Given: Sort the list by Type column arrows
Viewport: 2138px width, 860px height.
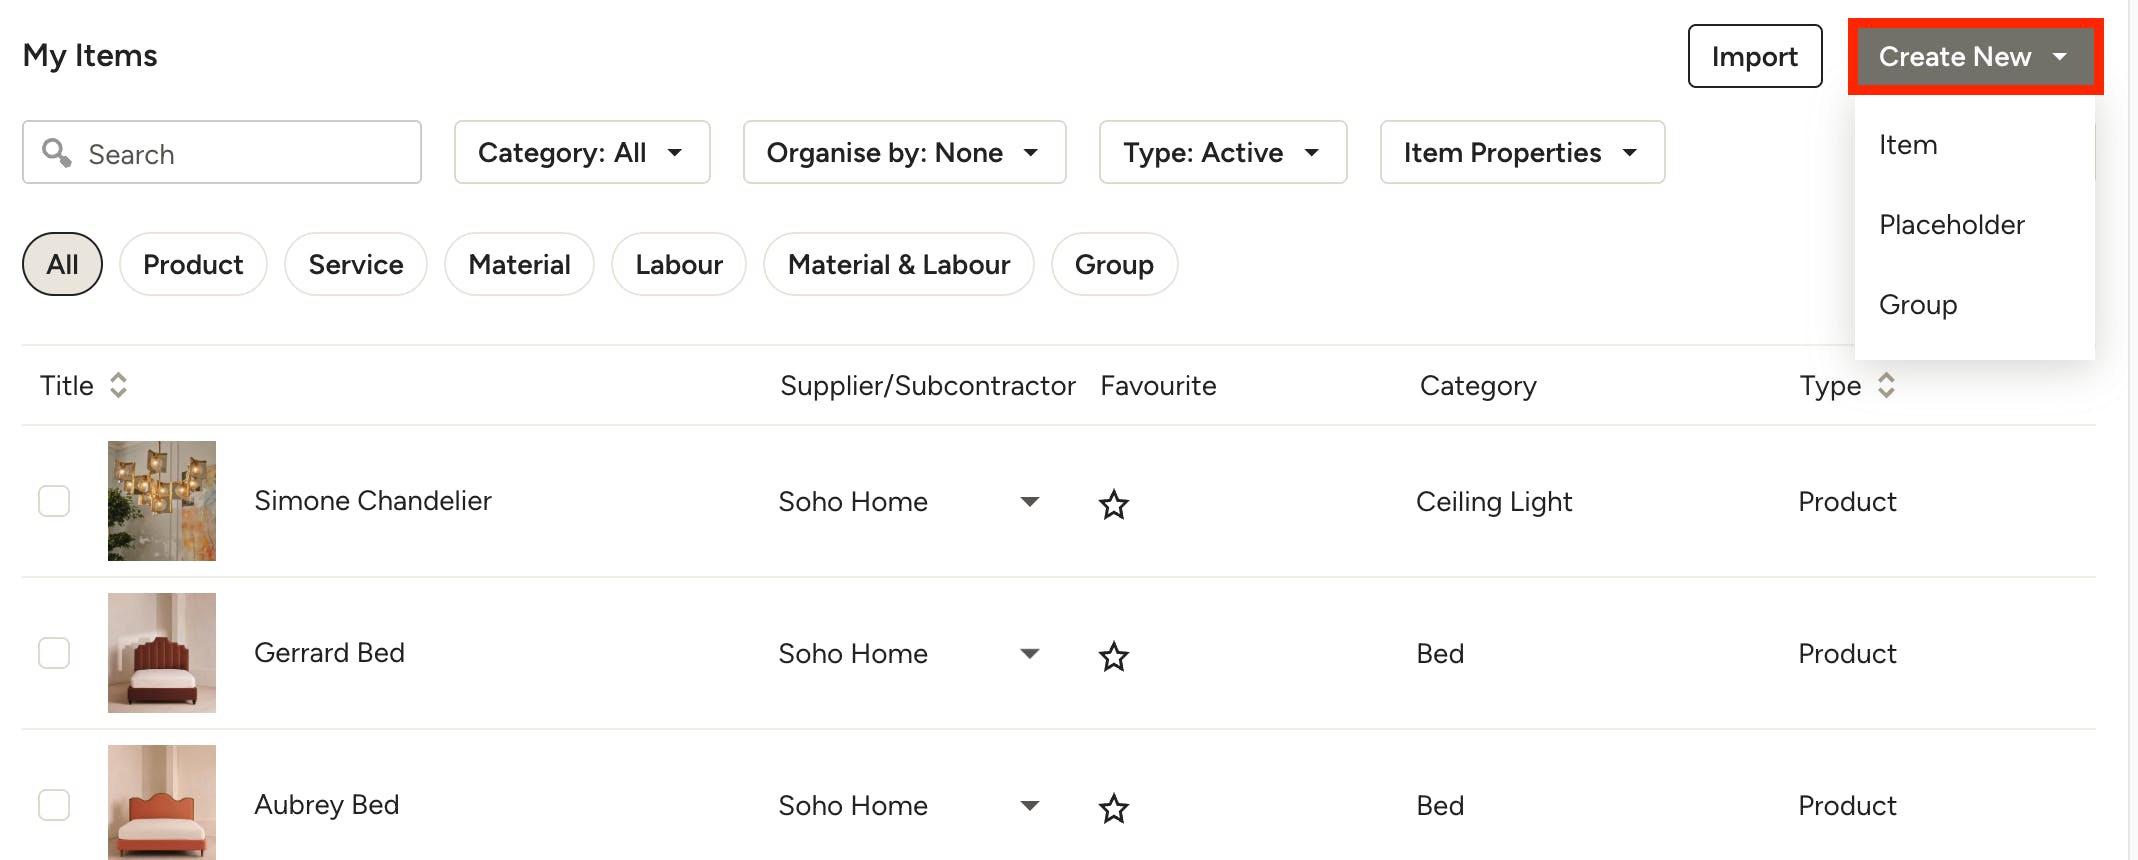Looking at the screenshot, I should tap(1886, 385).
